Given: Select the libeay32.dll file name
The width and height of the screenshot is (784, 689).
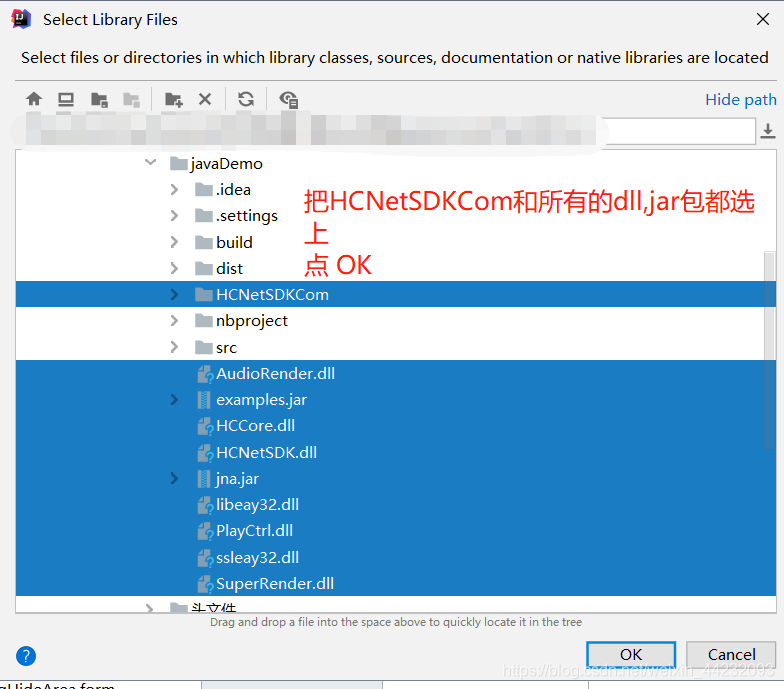Looking at the screenshot, I should (258, 505).
